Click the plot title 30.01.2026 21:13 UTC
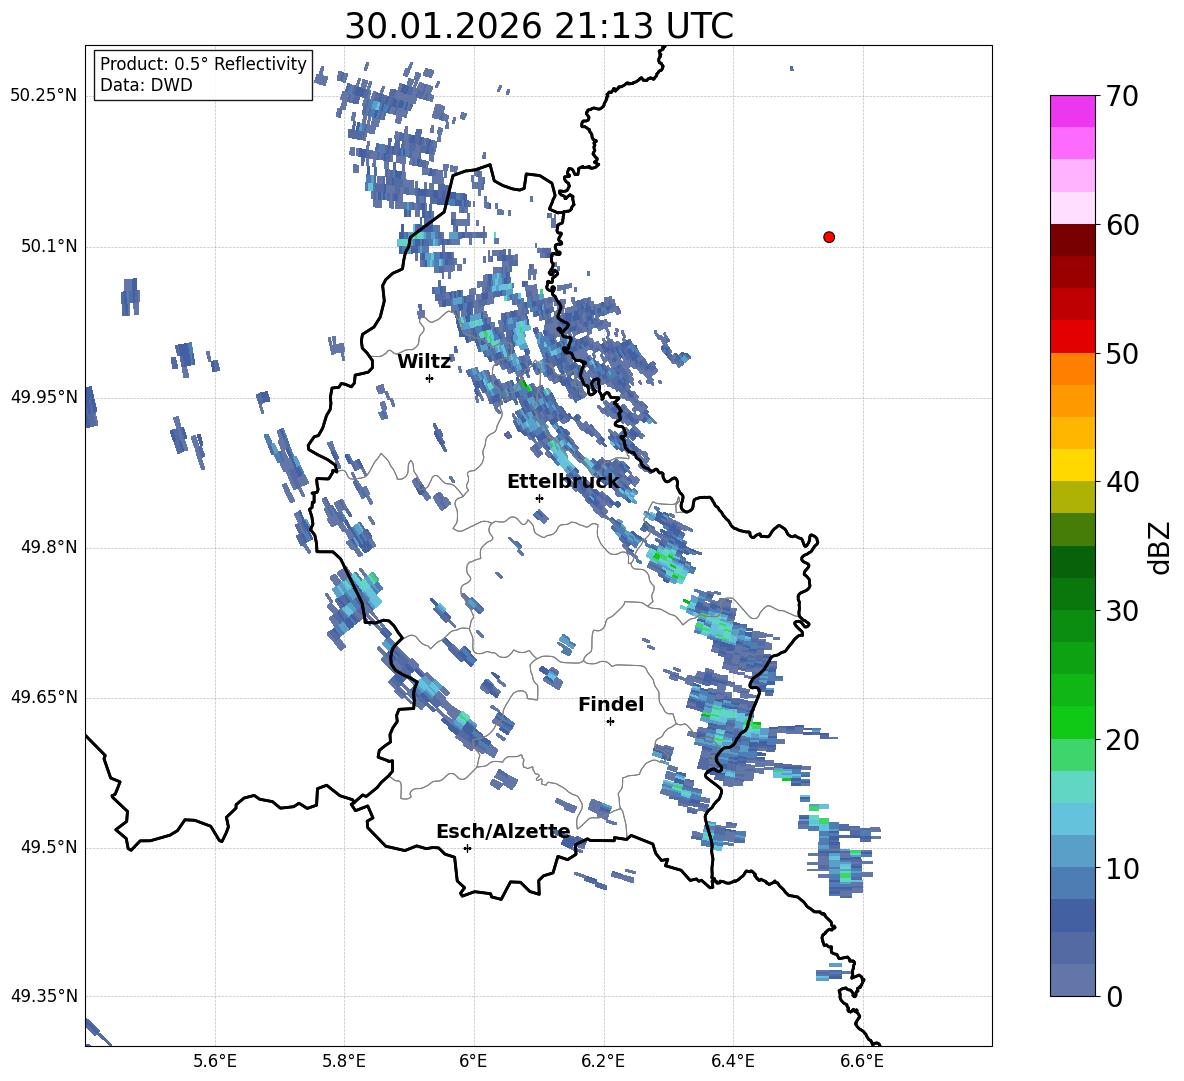Viewport: 1184px width, 1081px height. pos(539,26)
